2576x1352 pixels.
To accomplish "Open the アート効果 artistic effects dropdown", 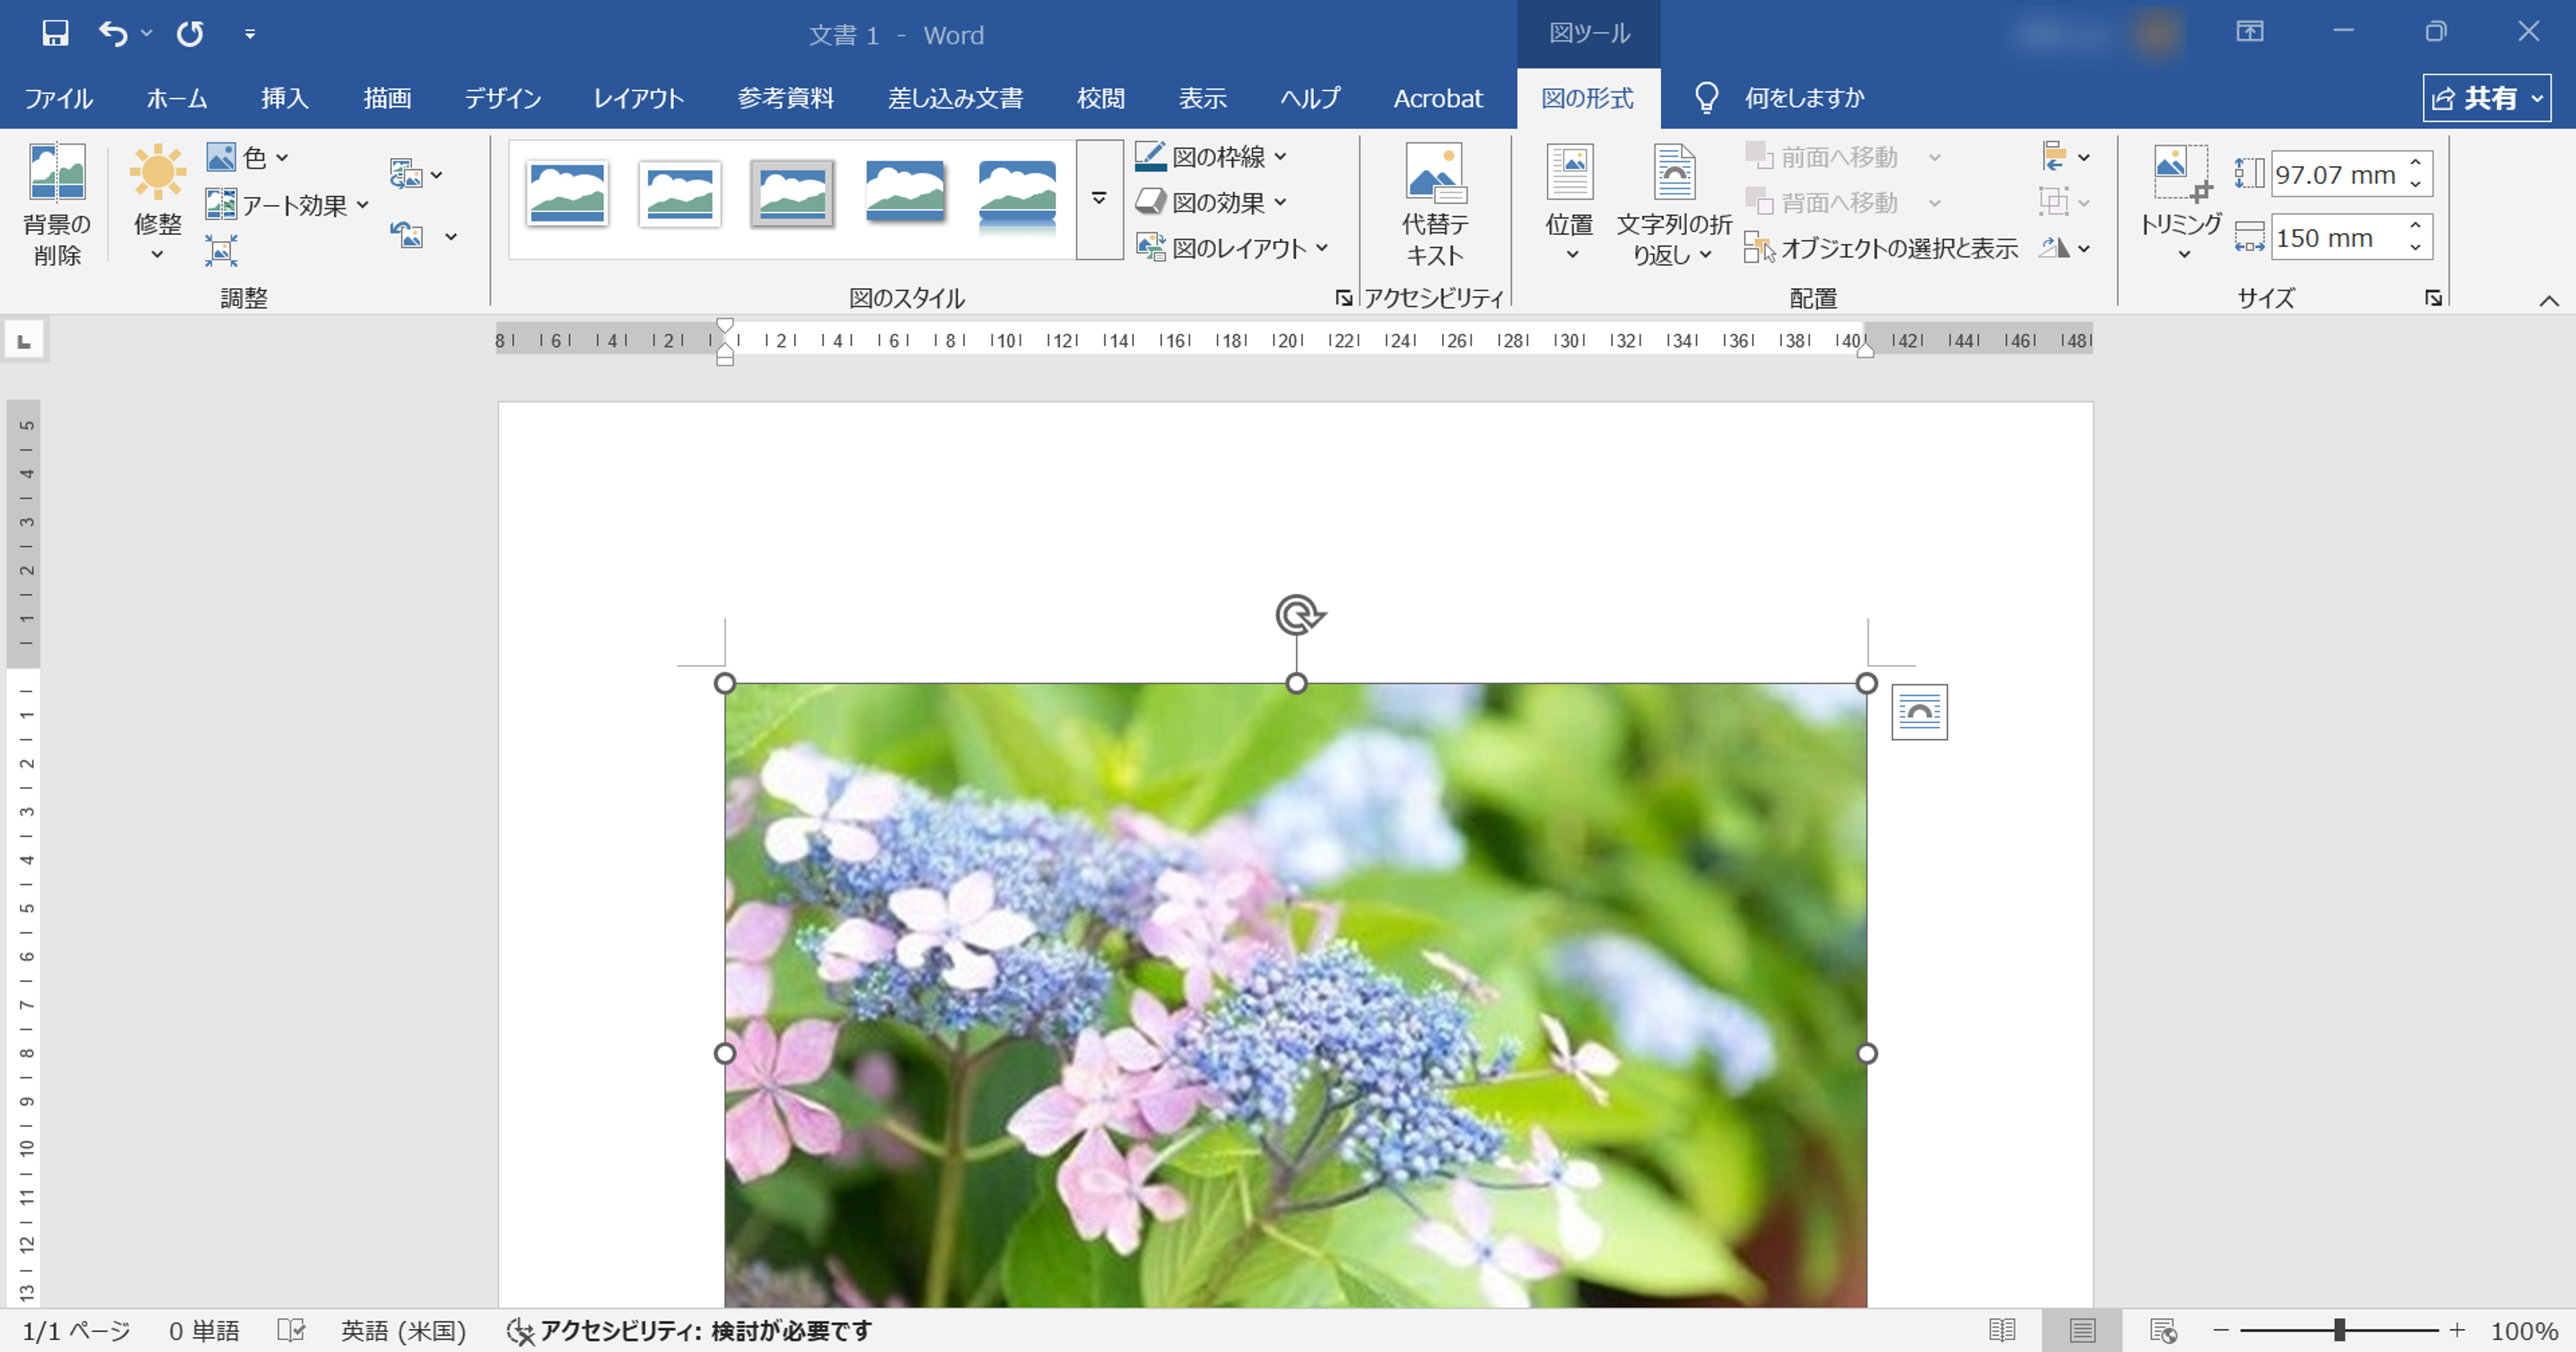I will (x=288, y=205).
